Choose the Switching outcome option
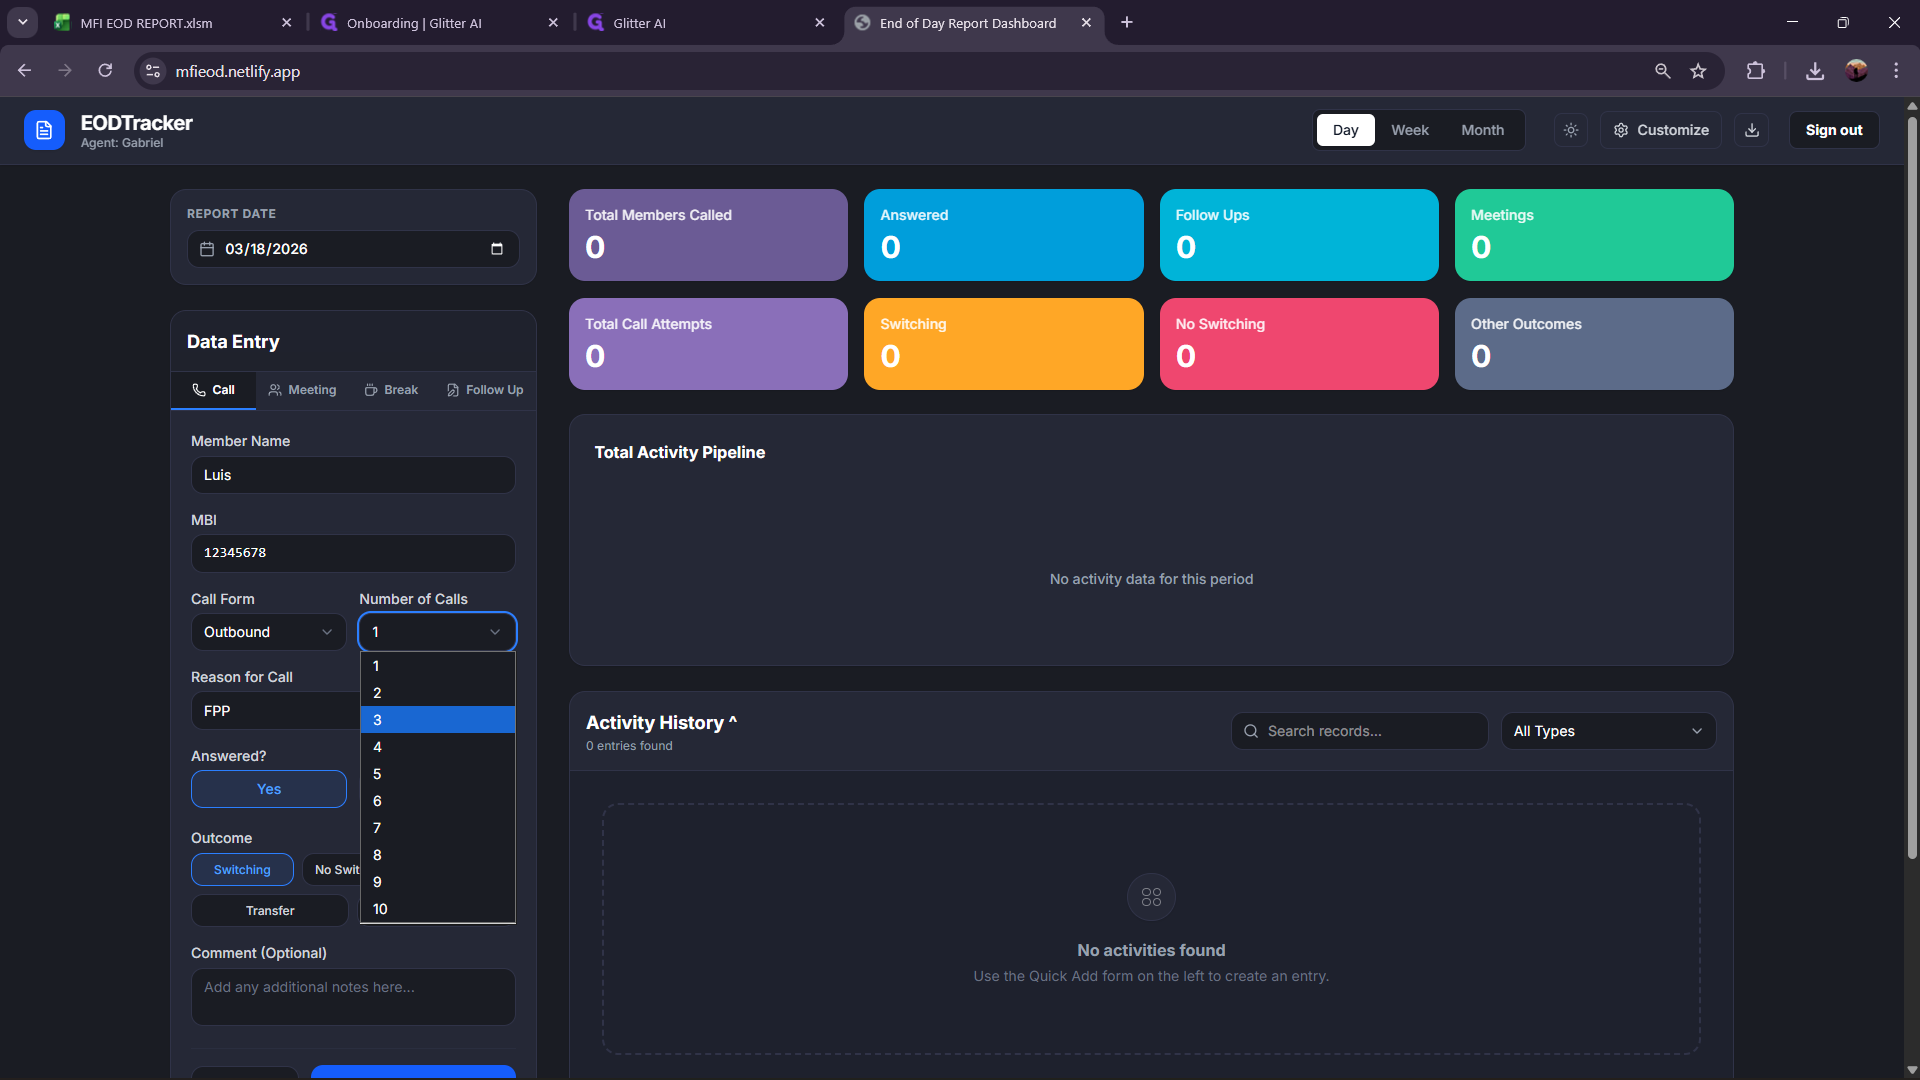The width and height of the screenshot is (1920, 1080). 242,870
